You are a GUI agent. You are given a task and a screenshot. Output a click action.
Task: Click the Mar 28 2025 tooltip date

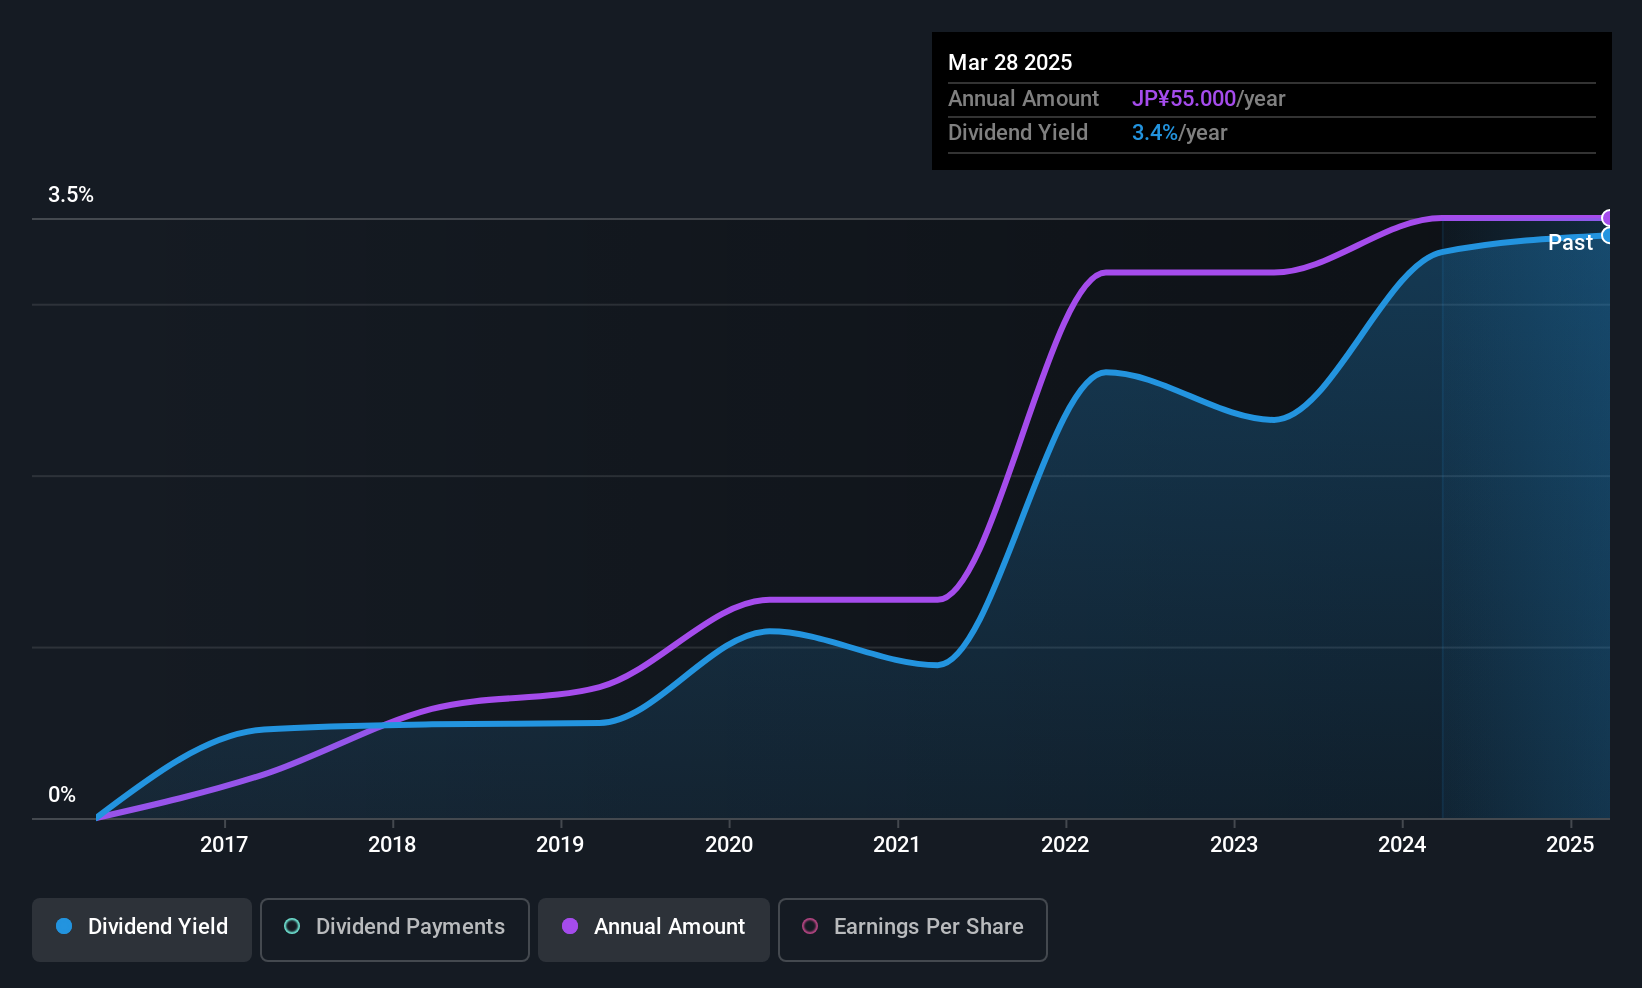(1010, 63)
